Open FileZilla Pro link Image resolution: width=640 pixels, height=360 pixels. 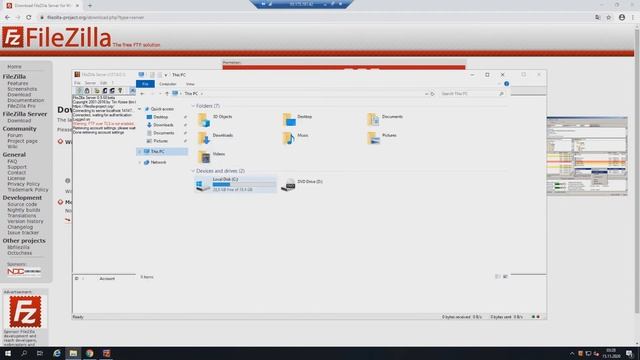21,106
